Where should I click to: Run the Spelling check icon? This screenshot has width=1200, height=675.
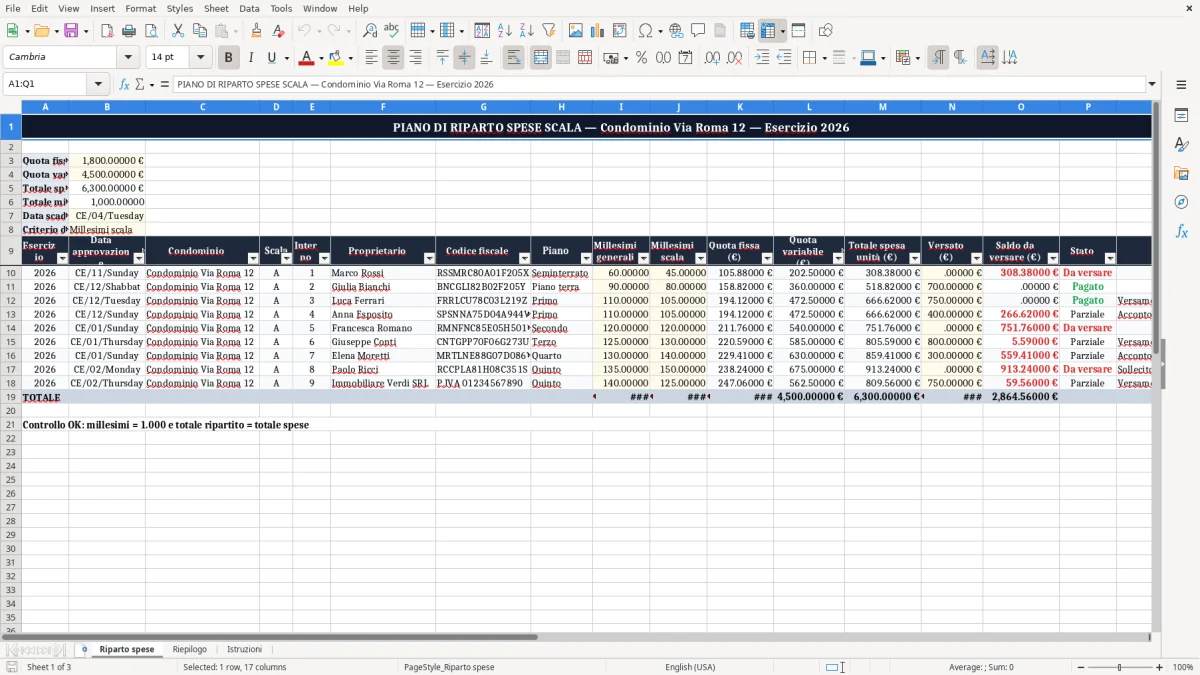tap(391, 31)
